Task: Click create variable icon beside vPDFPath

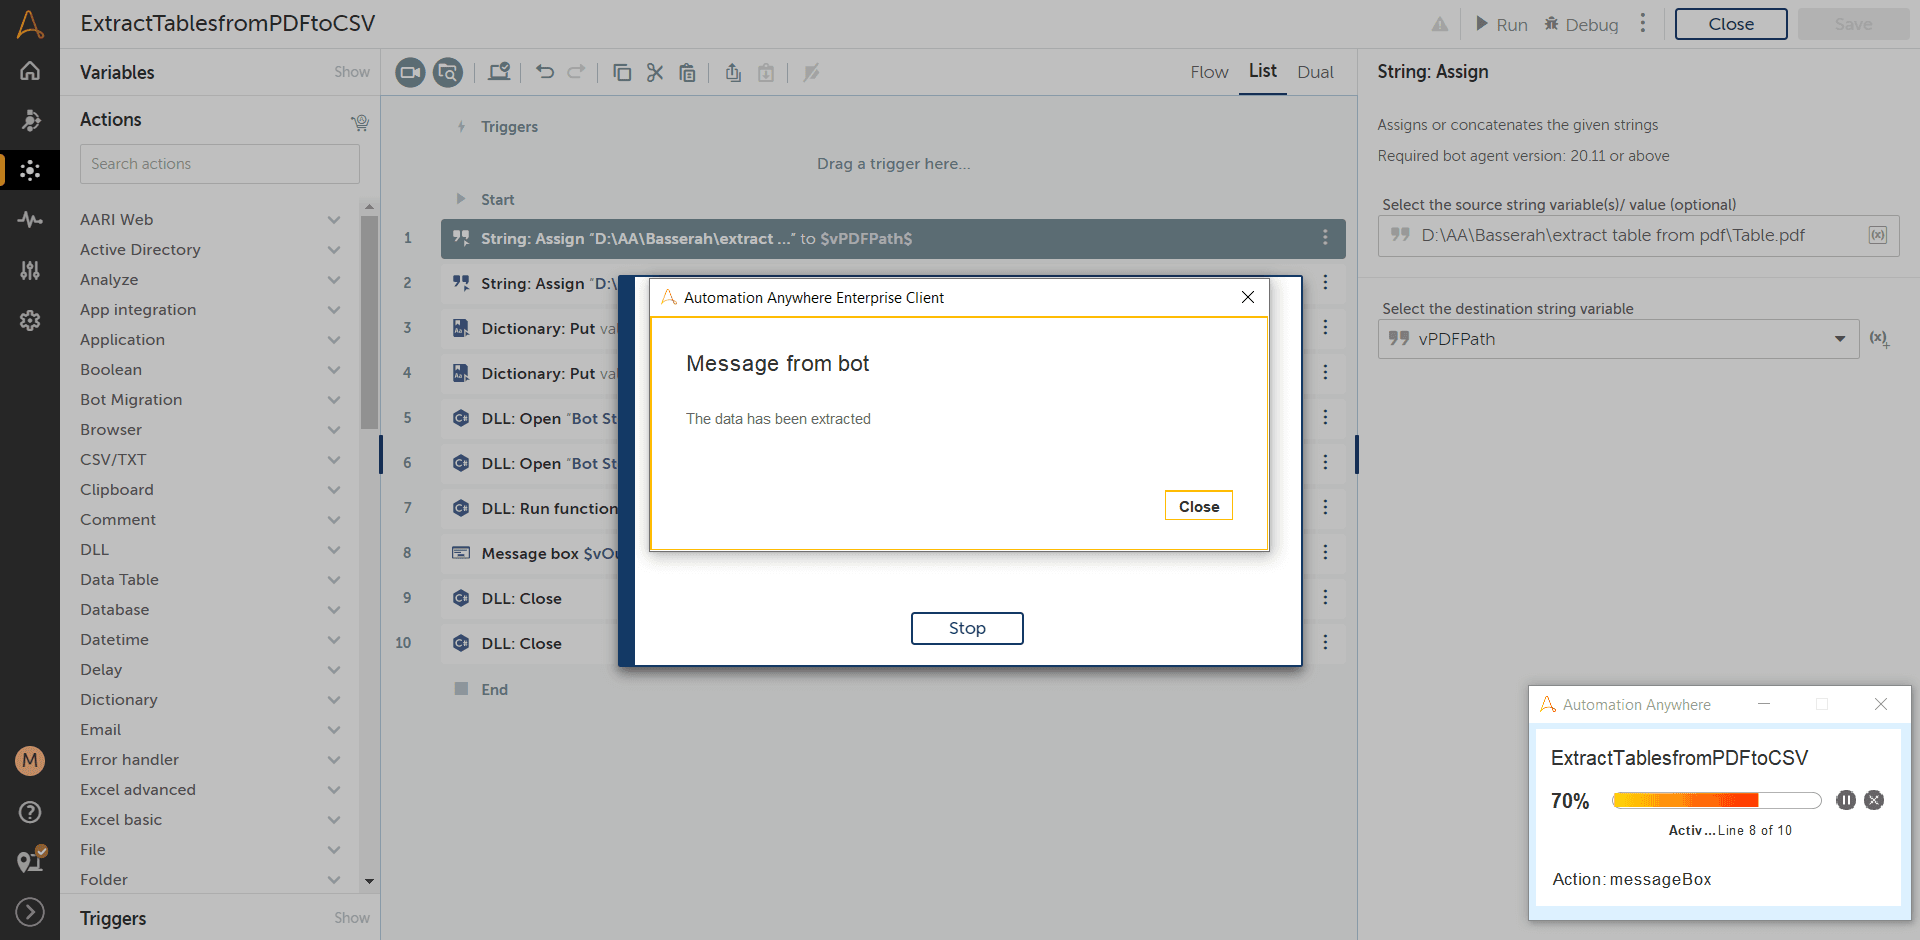Action: click(x=1880, y=339)
